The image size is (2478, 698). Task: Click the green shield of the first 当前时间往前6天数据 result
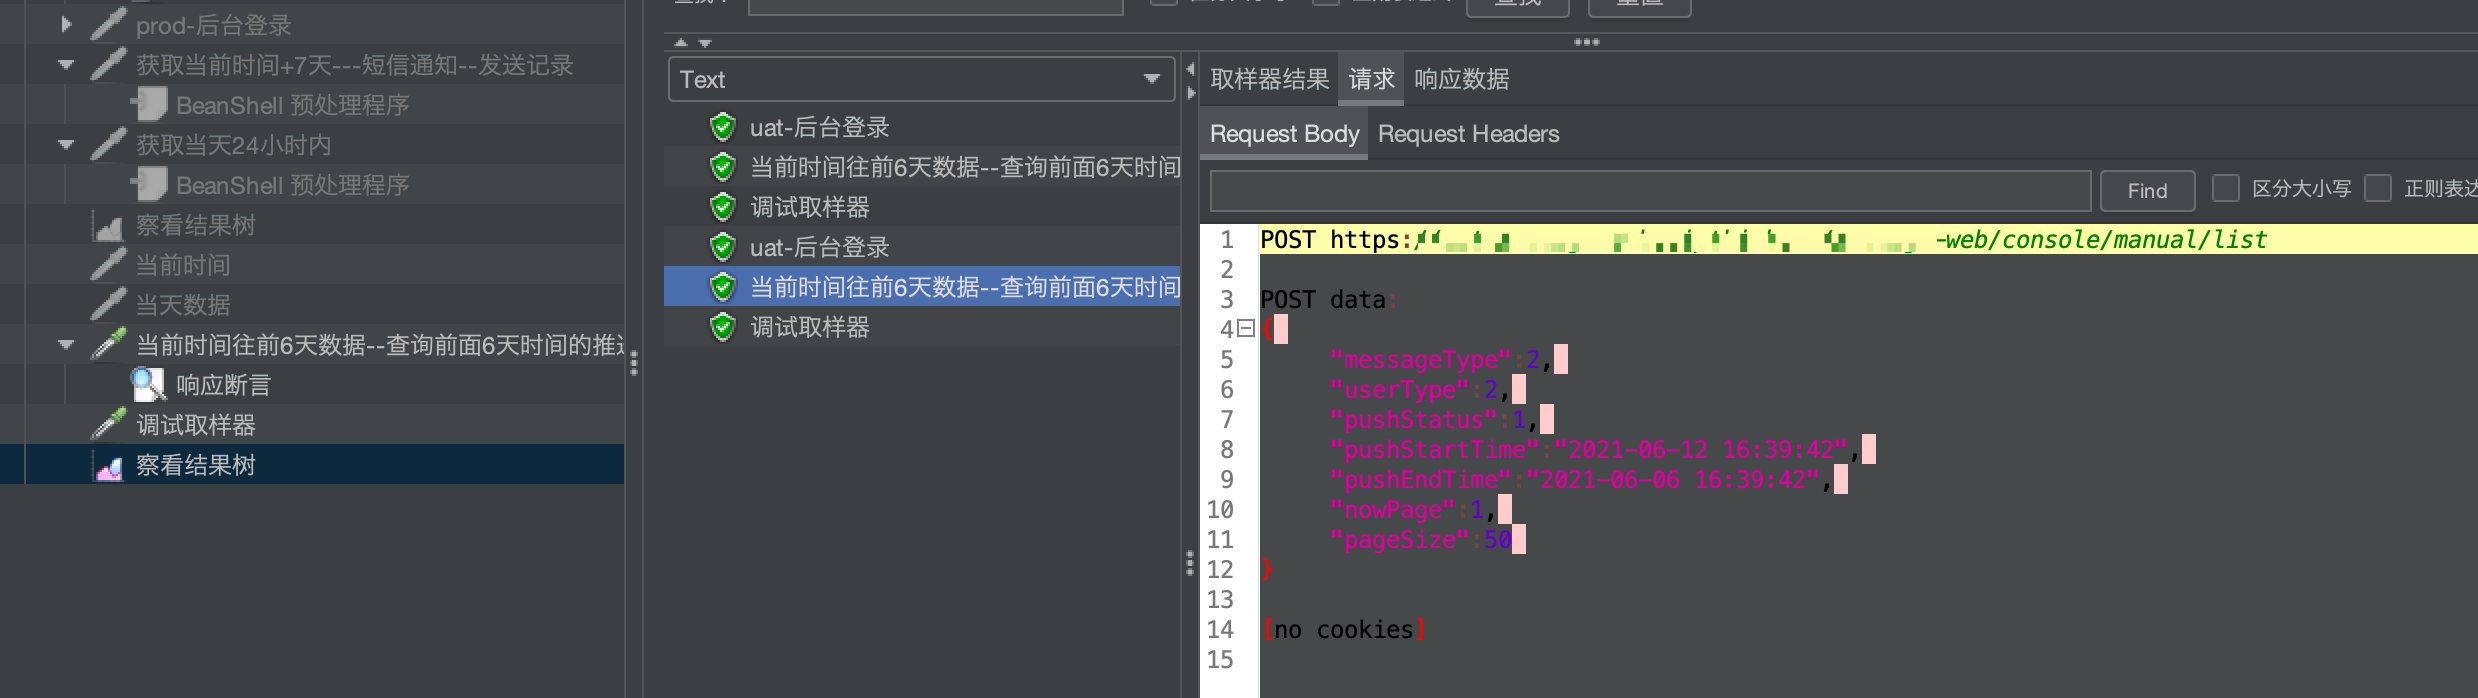[722, 167]
